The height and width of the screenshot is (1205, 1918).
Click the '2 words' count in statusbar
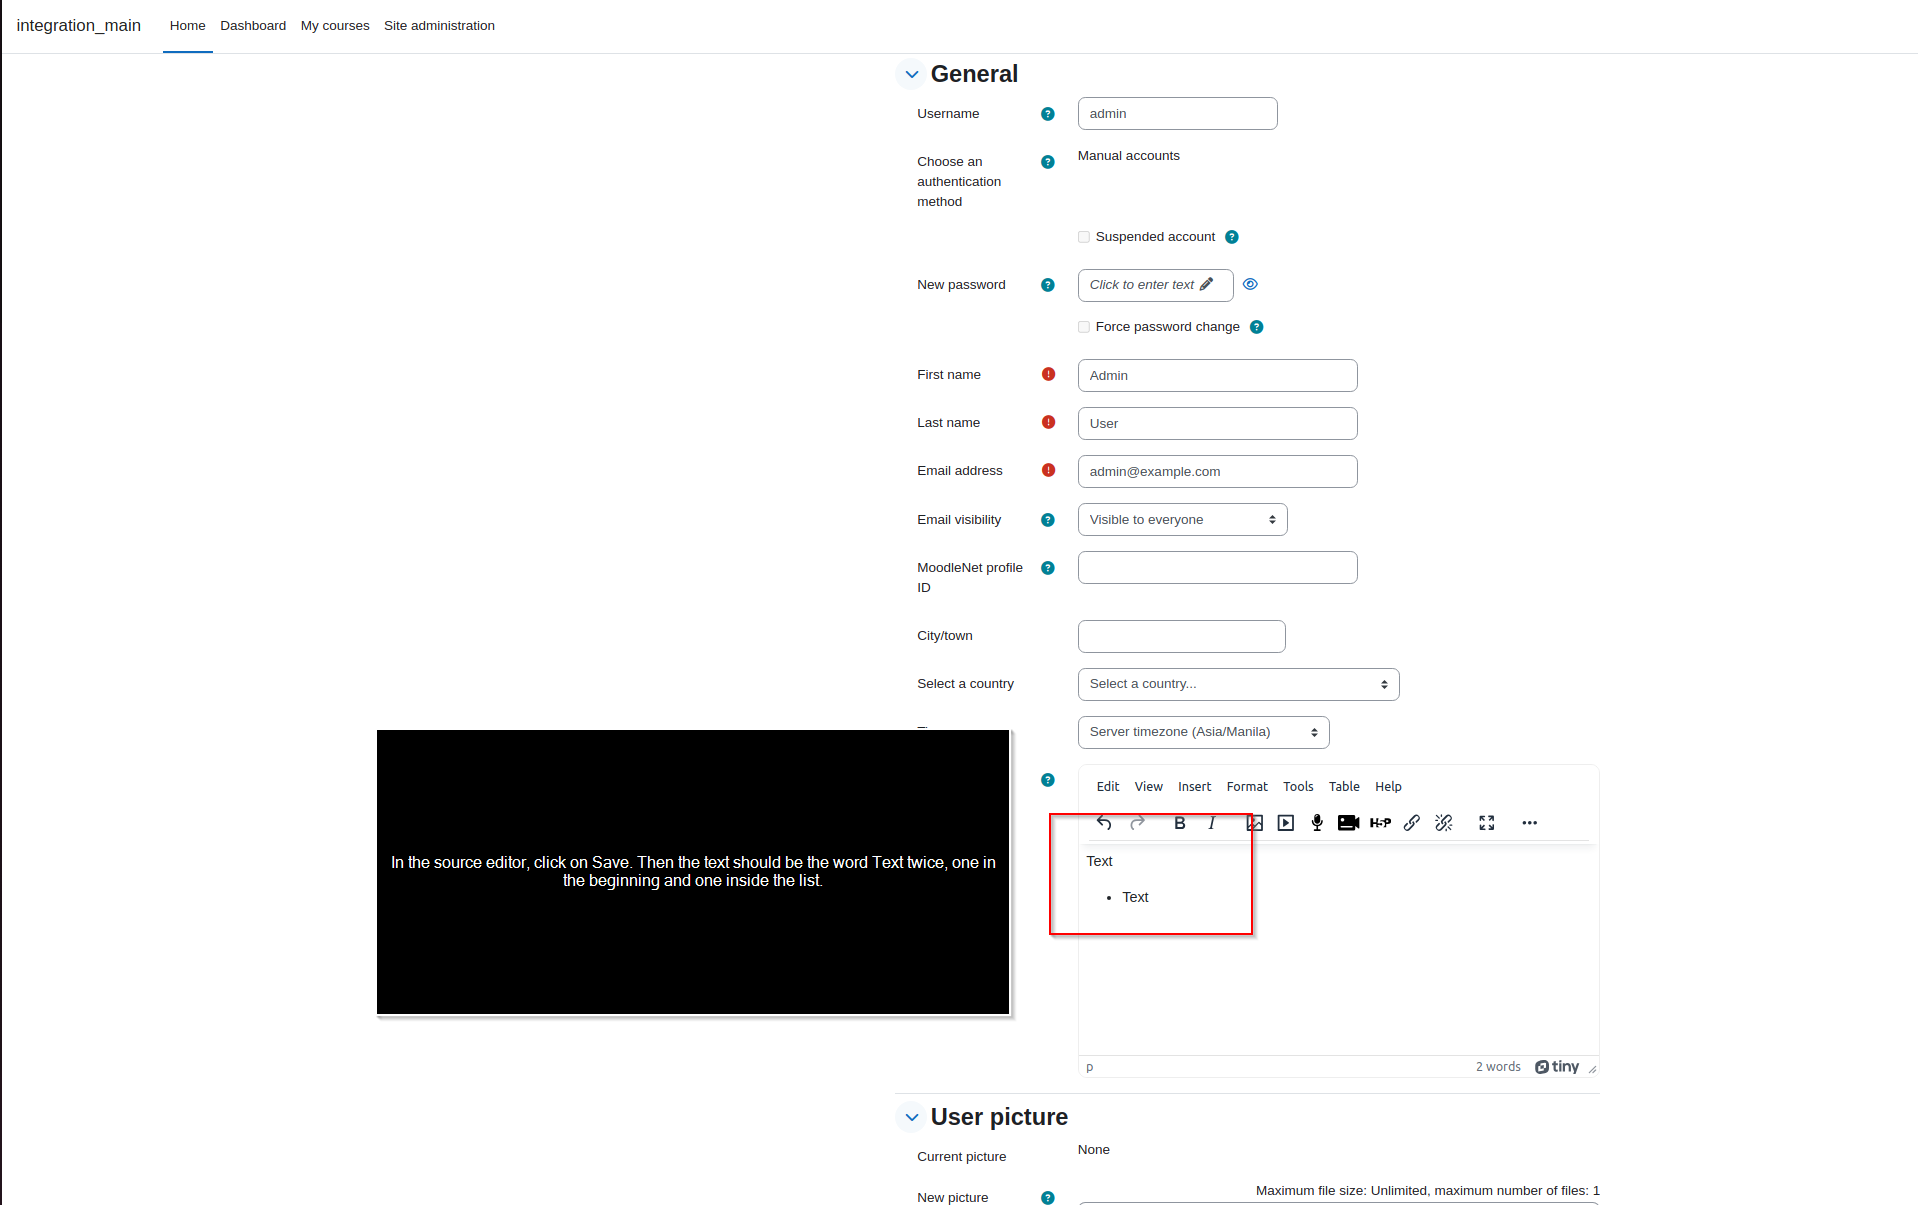[x=1498, y=1067]
